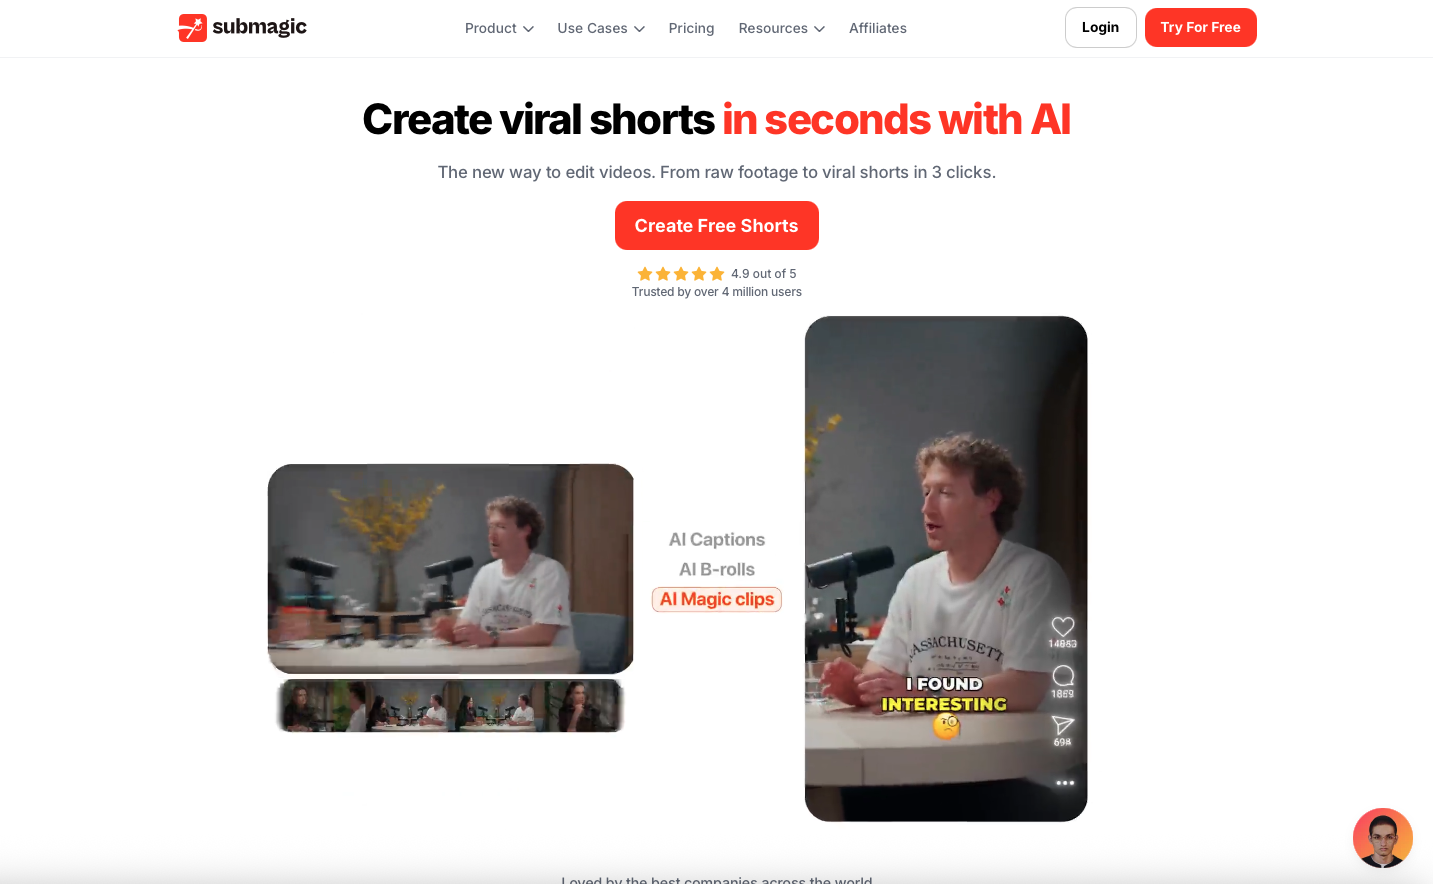This screenshot has height=884, width=1433.
Task: Go to the Pricing page
Action: click(691, 28)
